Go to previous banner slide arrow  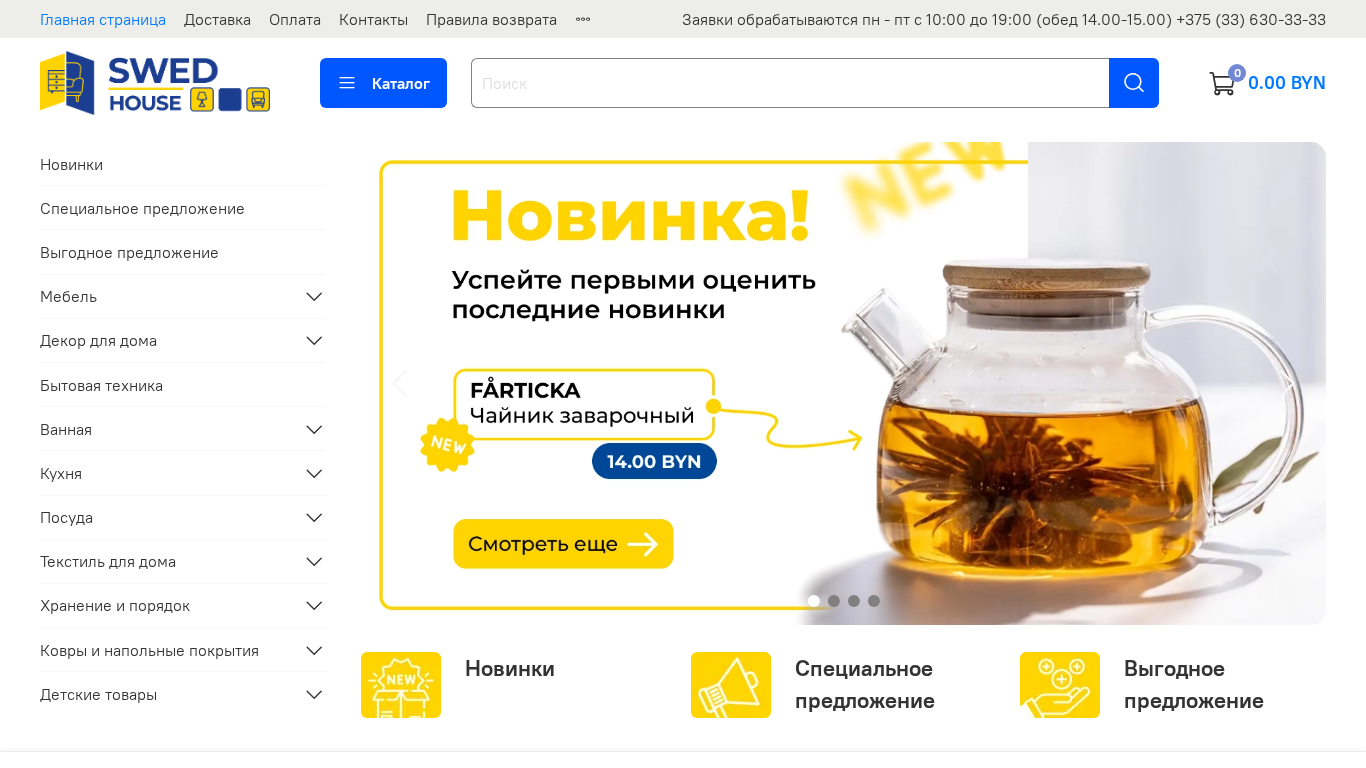[400, 383]
